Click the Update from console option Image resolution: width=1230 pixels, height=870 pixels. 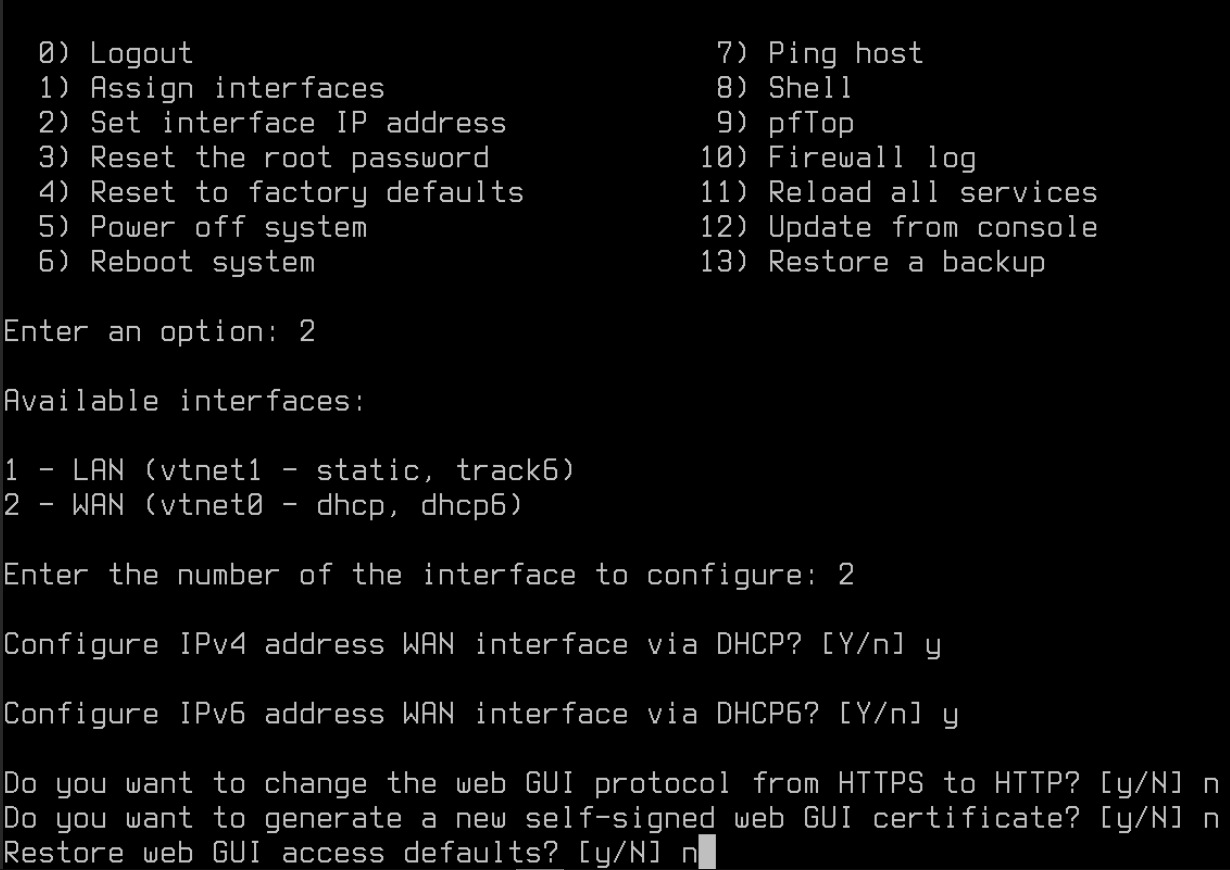click(x=931, y=227)
